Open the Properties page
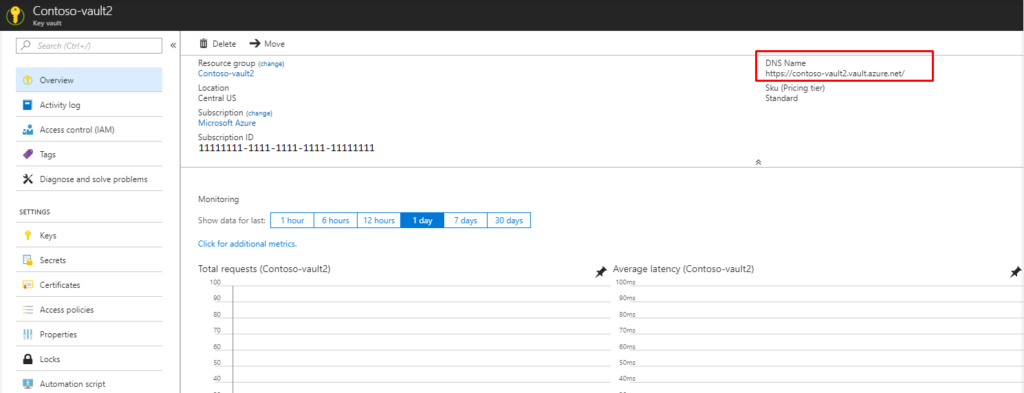This screenshot has width=1024, height=393. (x=89, y=334)
